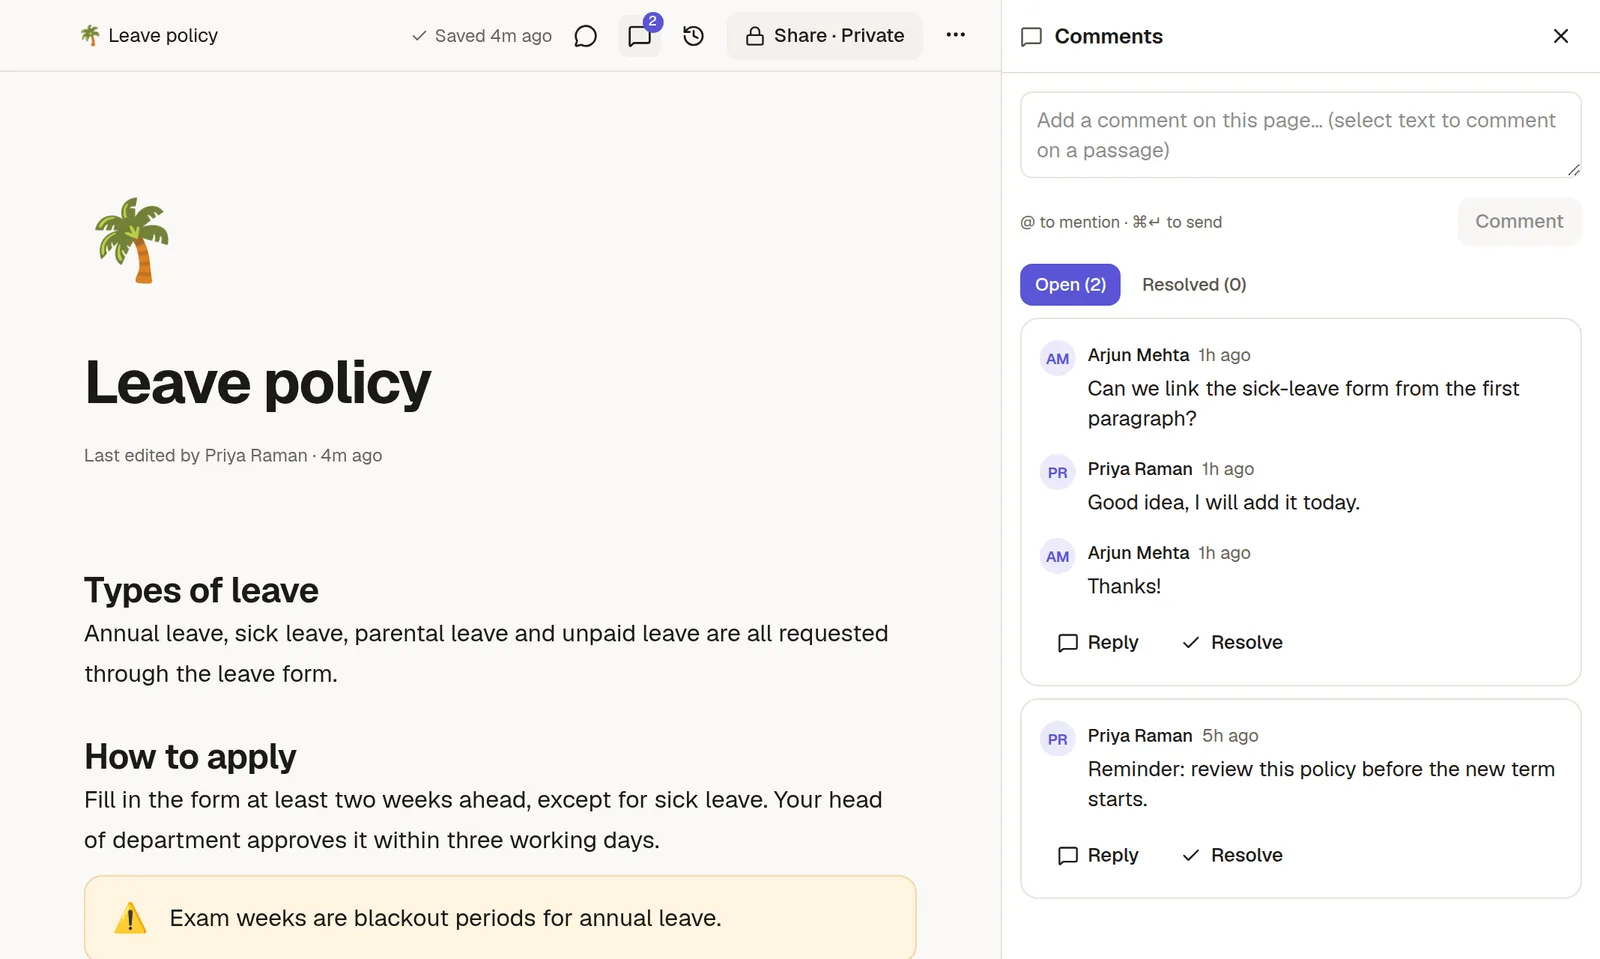1600x959 pixels.
Task: Click 'Last edited by Priya Raman' line
Action: (x=233, y=455)
